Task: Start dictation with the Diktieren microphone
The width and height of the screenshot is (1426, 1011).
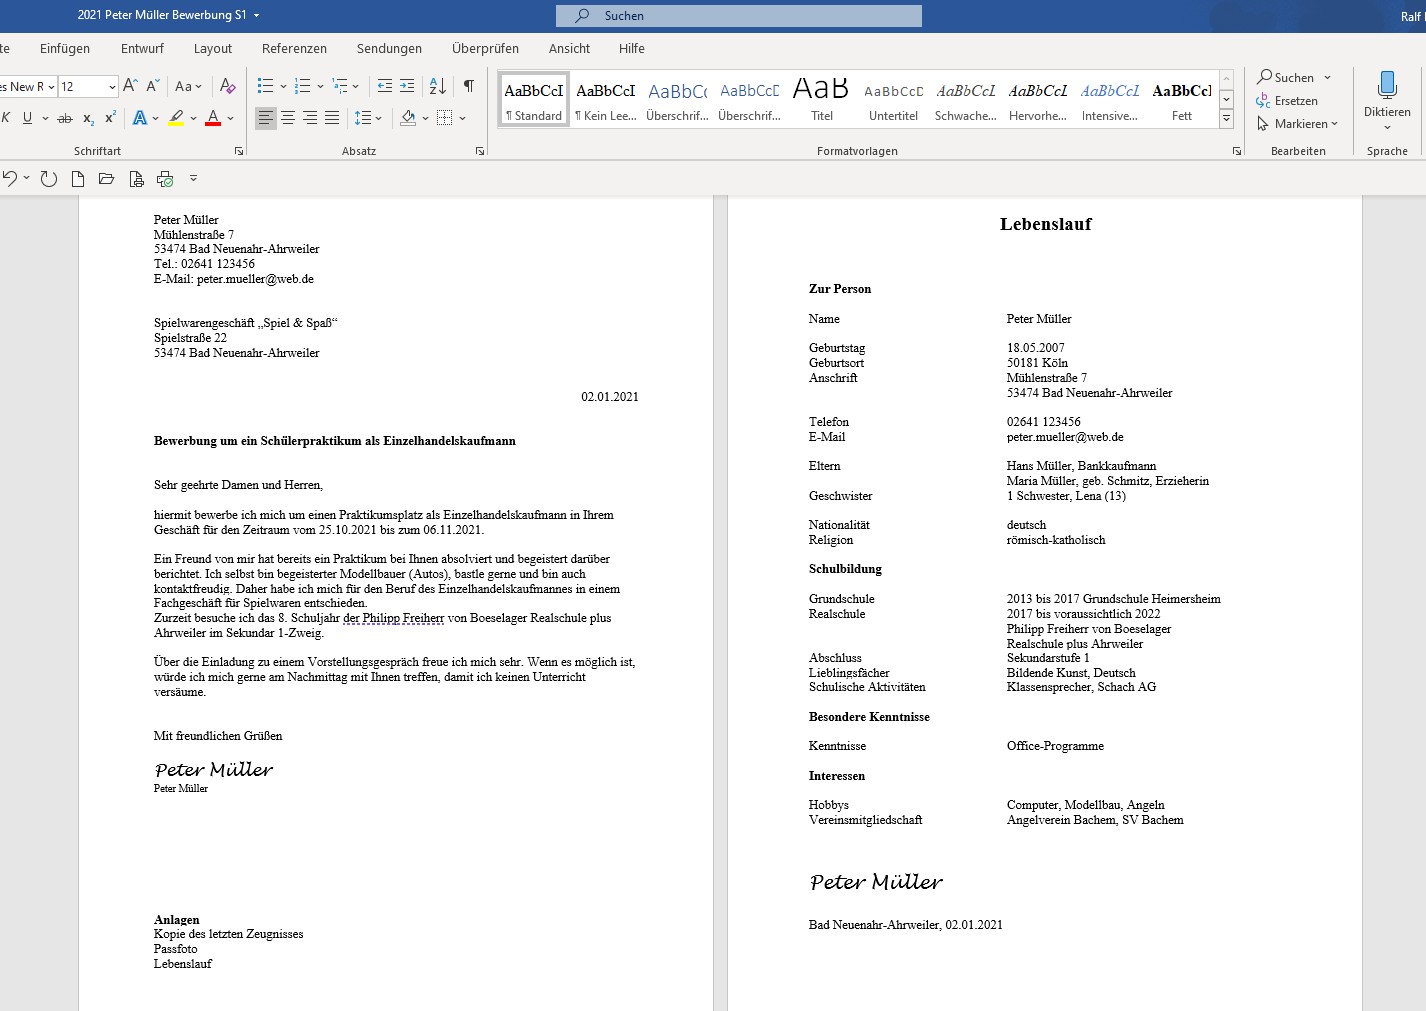Action: click(x=1387, y=99)
